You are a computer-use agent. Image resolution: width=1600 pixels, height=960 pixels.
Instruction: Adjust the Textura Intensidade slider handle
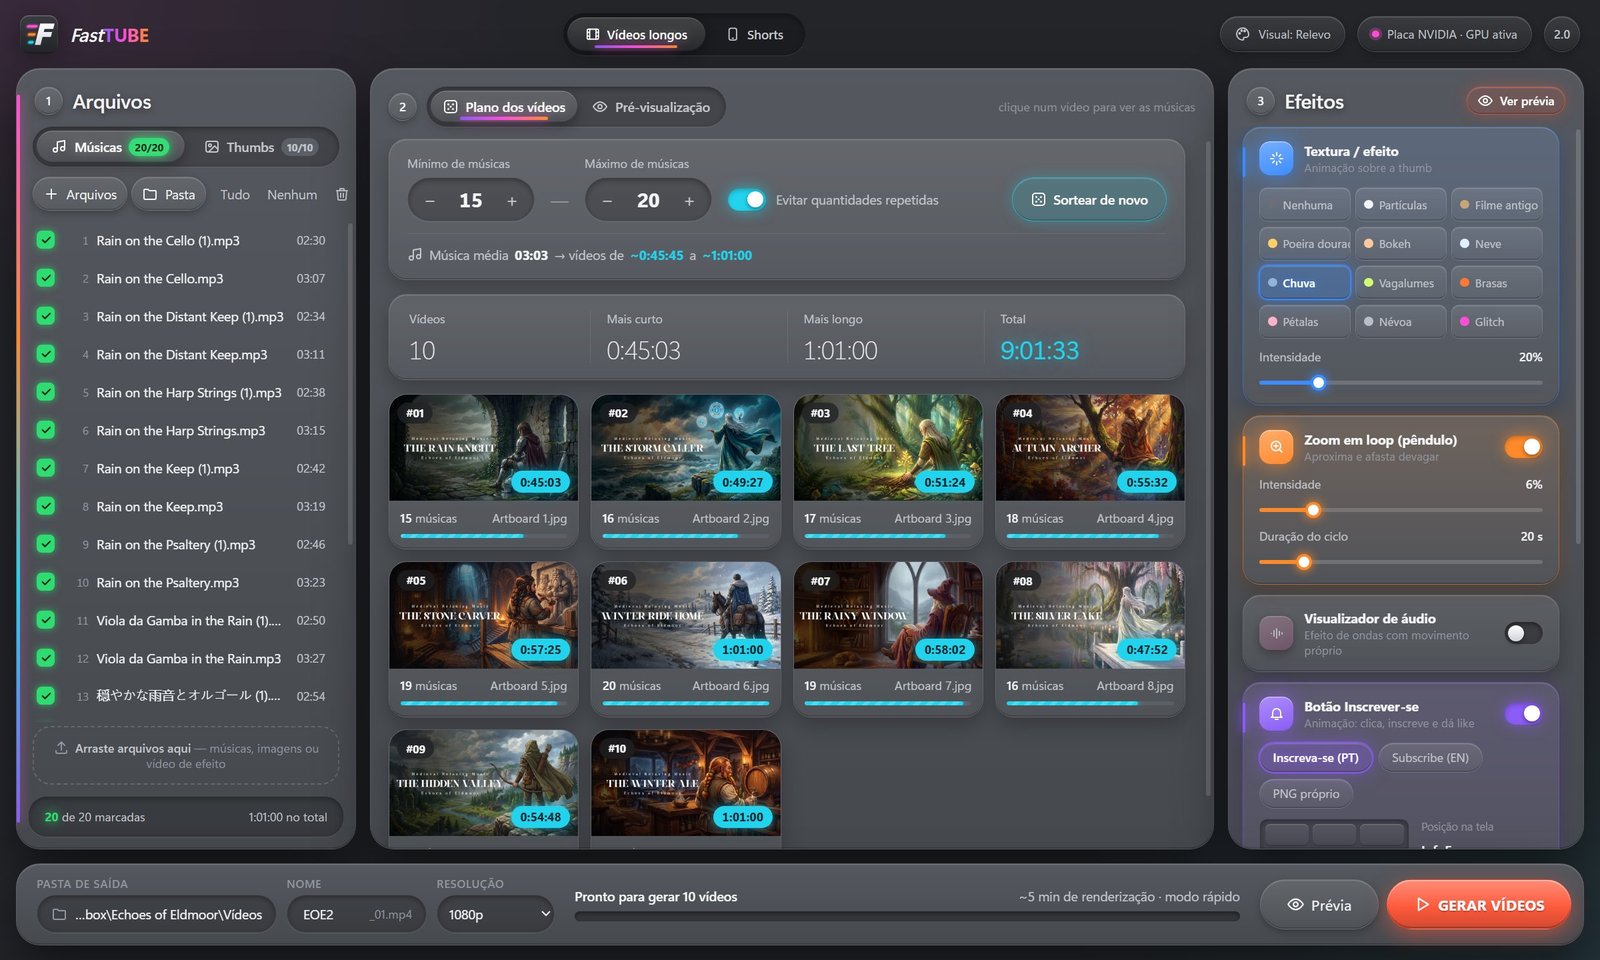point(1318,383)
